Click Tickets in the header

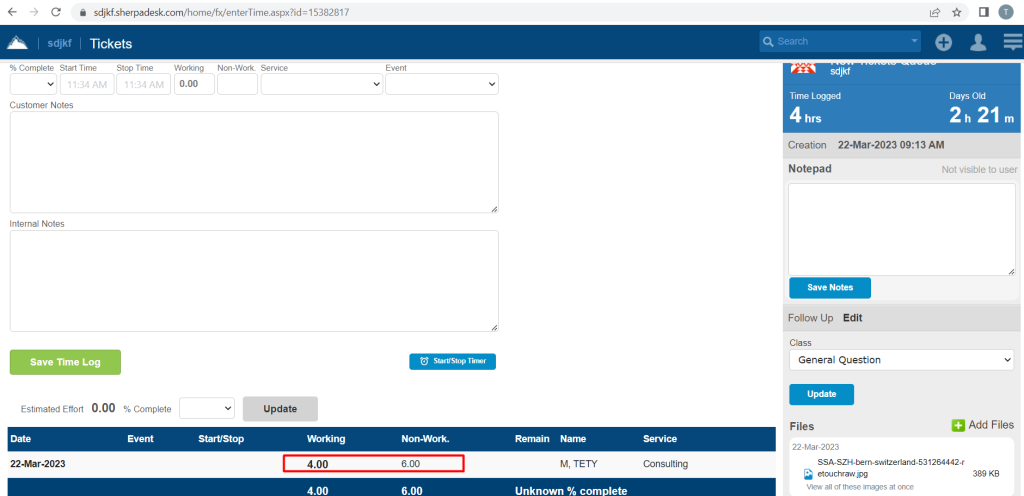coord(111,44)
